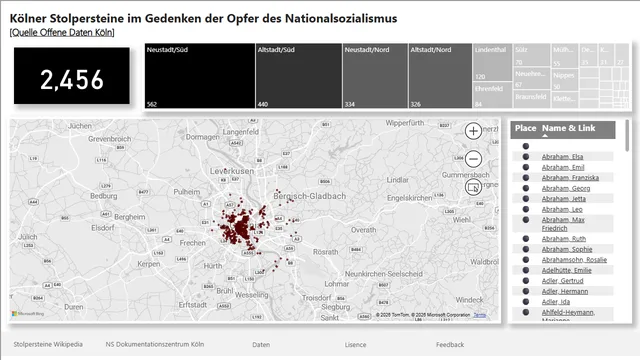Click the place dot beside Abraham, Franziska
Screen dimensions: 640x360
point(526,178)
